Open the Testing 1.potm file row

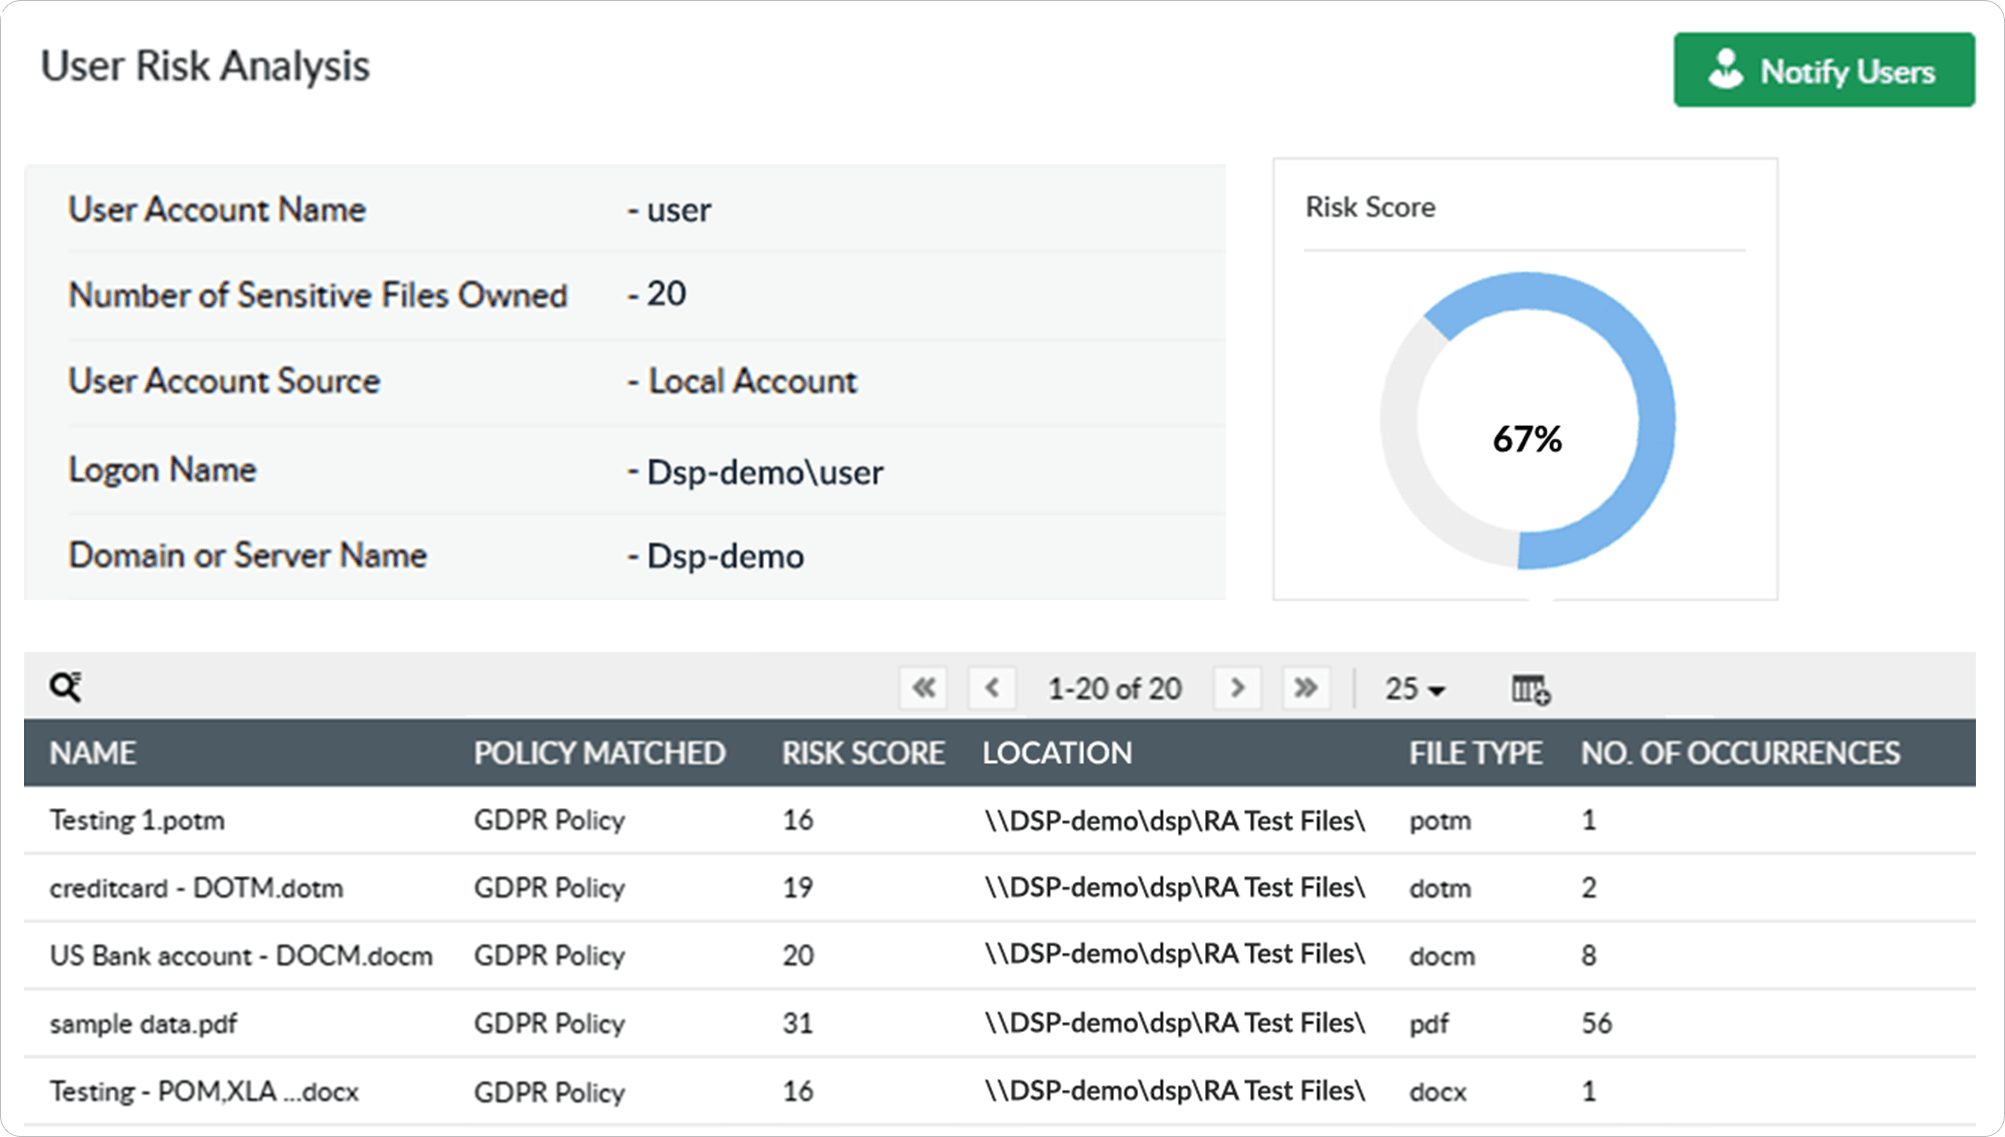point(137,821)
